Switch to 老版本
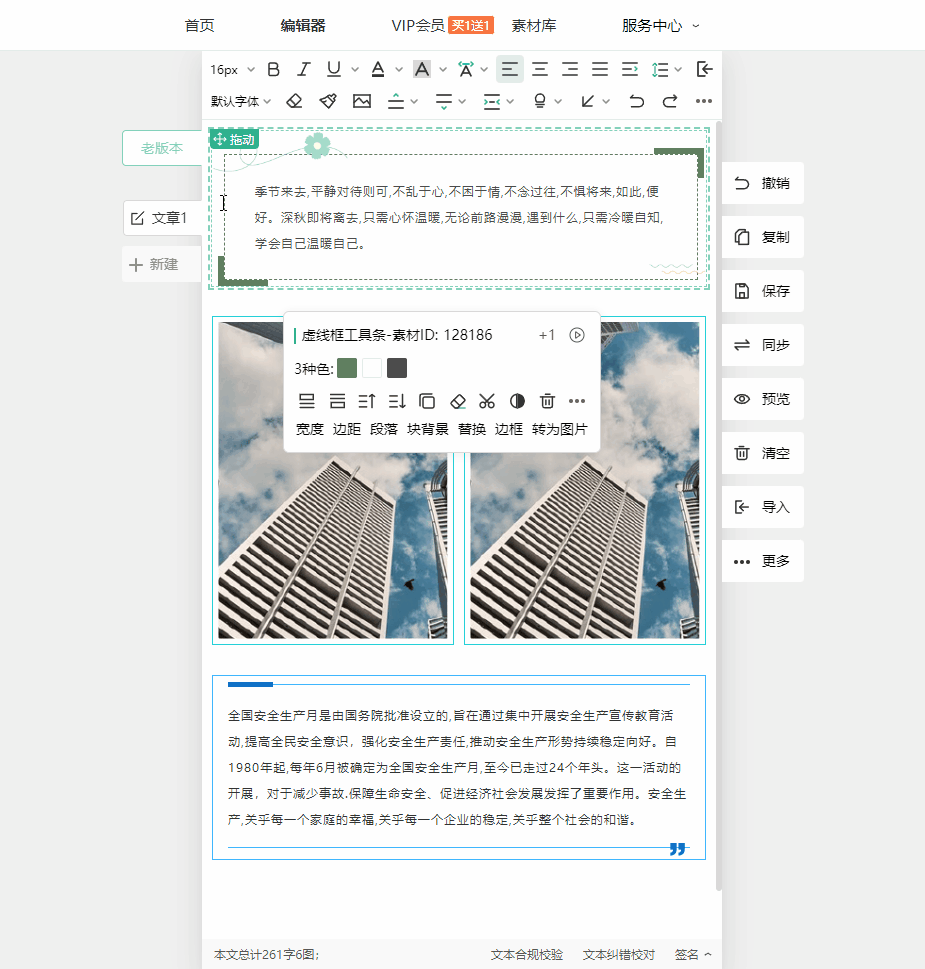The image size is (925, 969). click(162, 148)
